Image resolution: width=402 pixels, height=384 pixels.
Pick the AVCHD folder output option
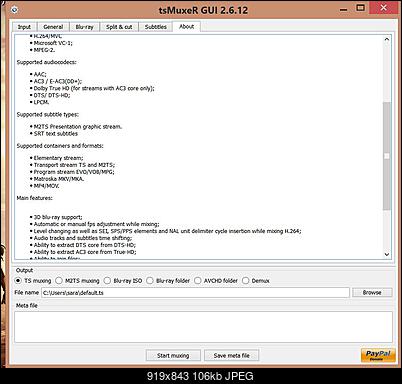(x=216, y=281)
